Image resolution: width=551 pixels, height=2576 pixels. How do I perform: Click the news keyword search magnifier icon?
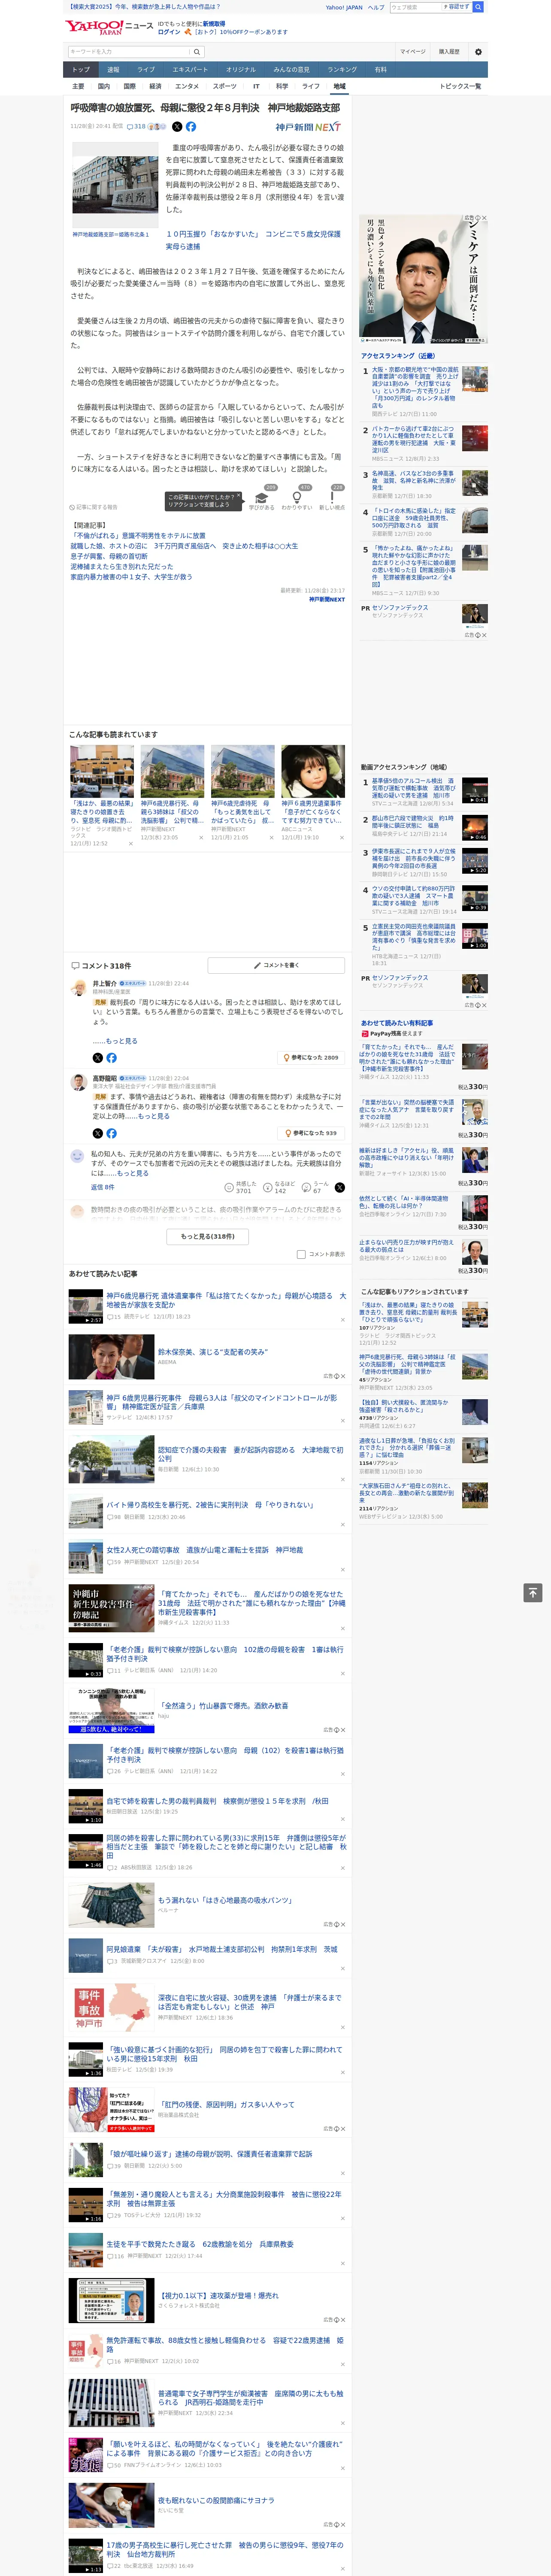pyautogui.click(x=197, y=51)
